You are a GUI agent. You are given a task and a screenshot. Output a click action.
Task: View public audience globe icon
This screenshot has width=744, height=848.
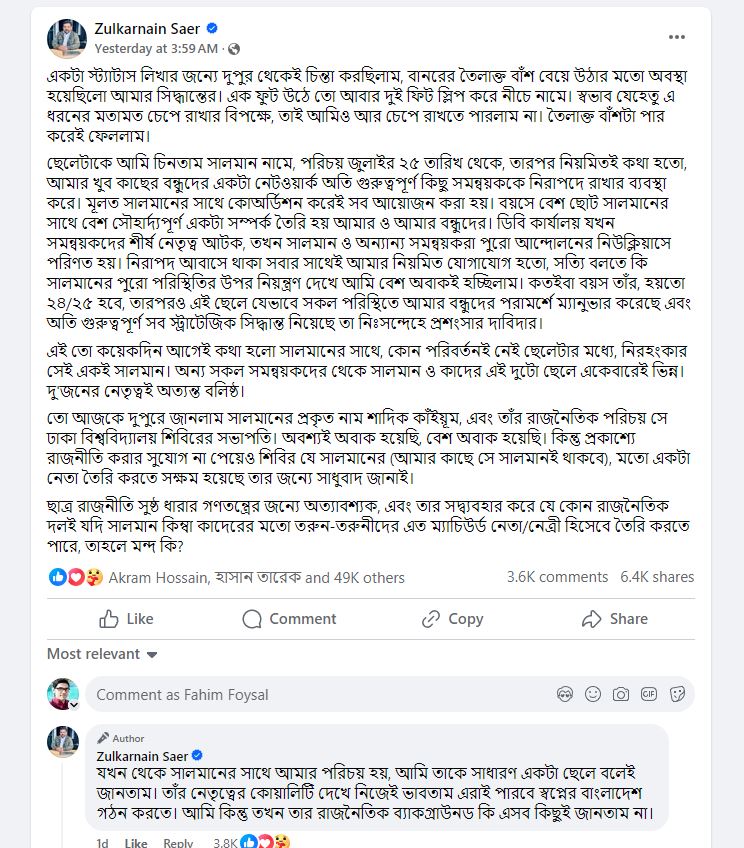click(234, 49)
